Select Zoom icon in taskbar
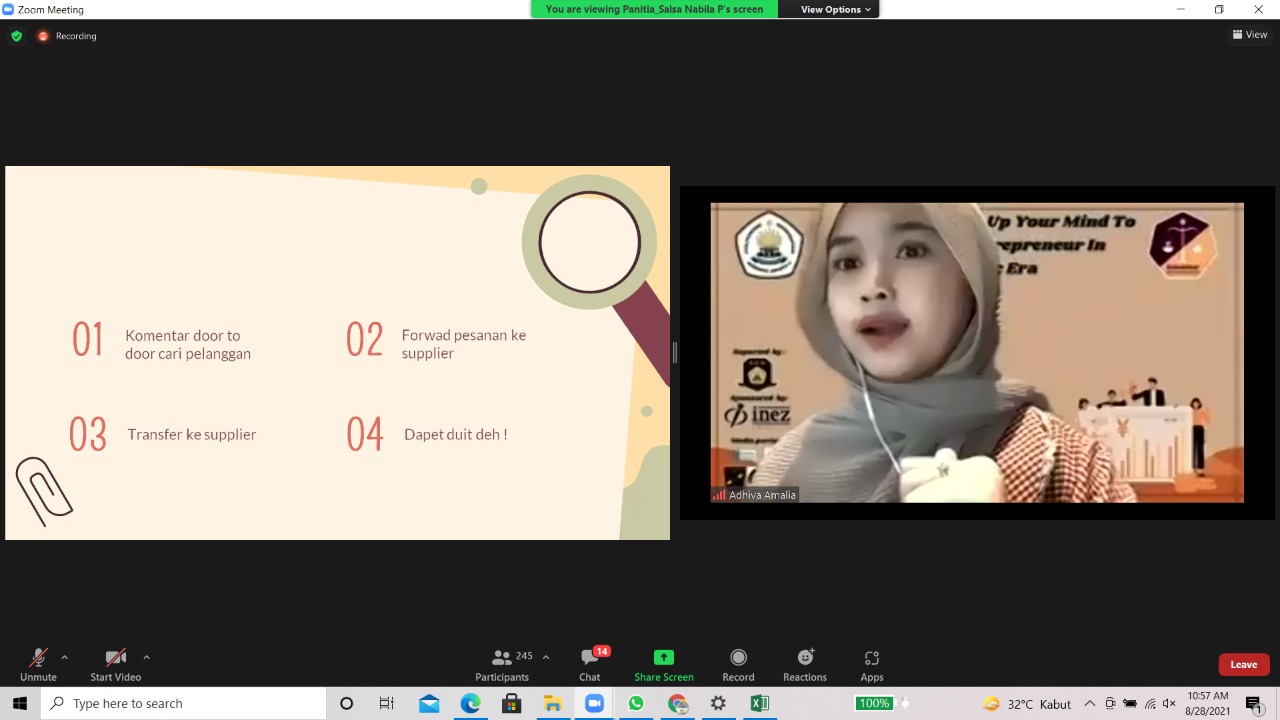Screen dimensions: 1280x720 [x=595, y=703]
